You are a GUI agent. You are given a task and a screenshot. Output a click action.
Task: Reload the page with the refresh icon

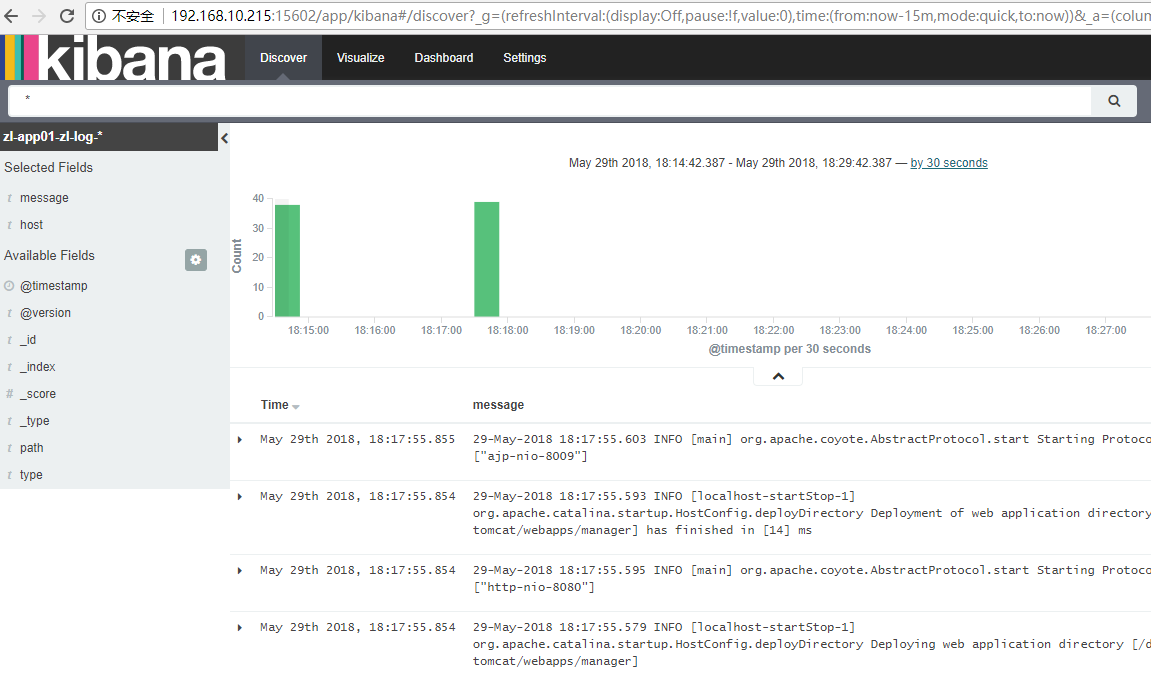(67, 15)
